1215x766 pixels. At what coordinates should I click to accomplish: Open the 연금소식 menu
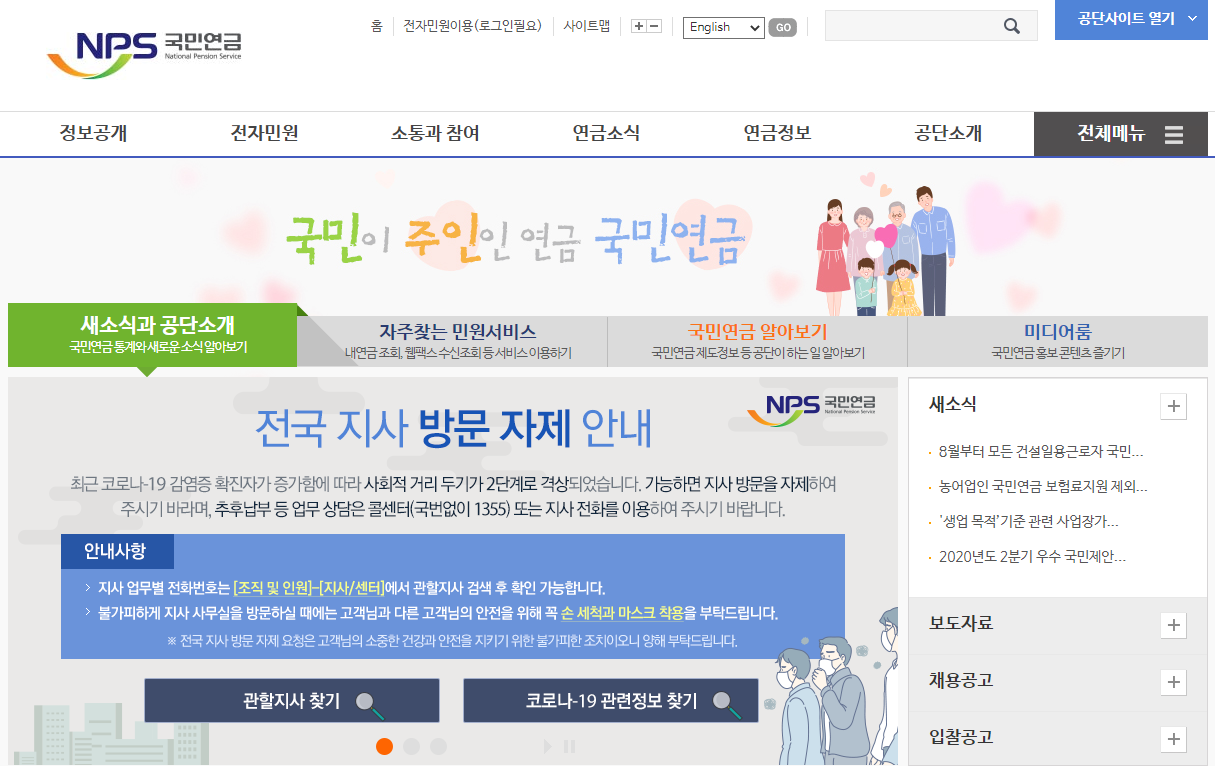click(x=607, y=134)
